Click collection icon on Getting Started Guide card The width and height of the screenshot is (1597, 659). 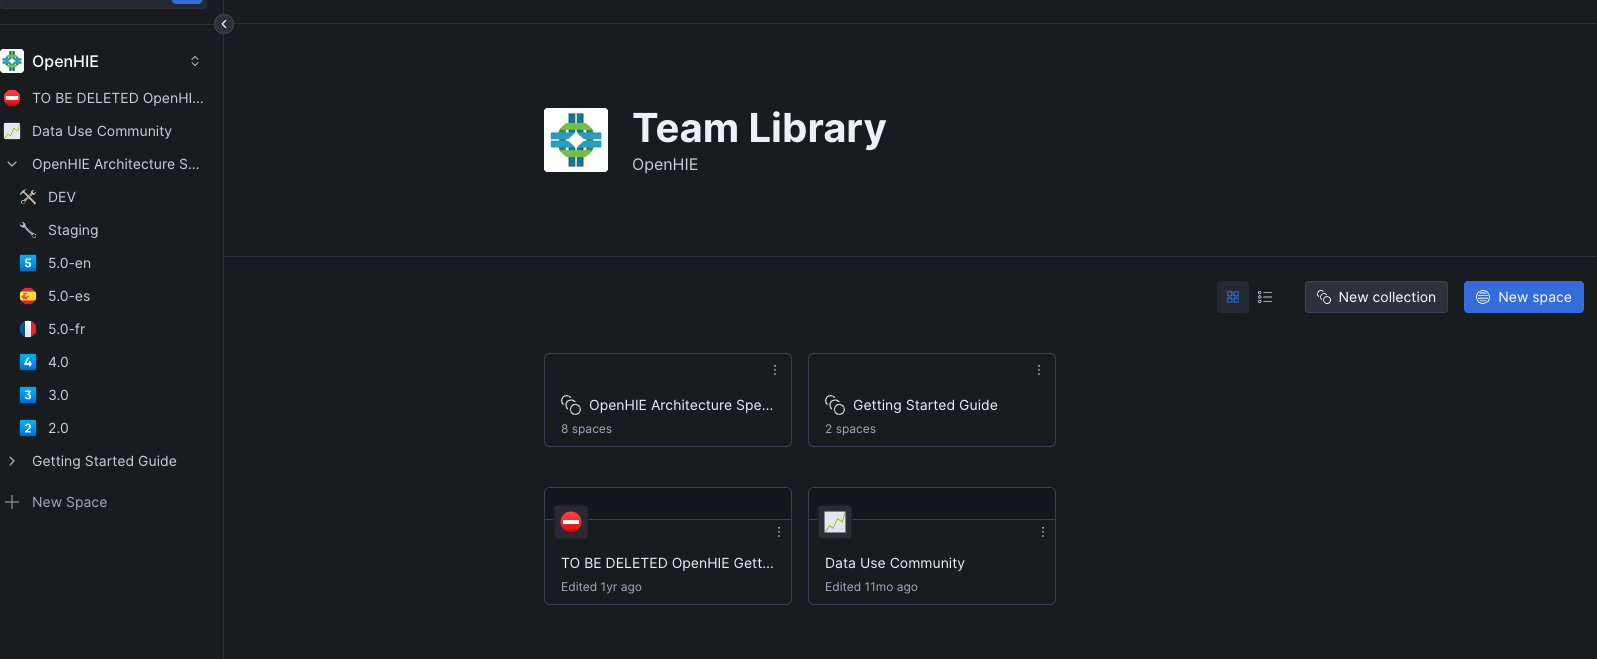point(835,405)
